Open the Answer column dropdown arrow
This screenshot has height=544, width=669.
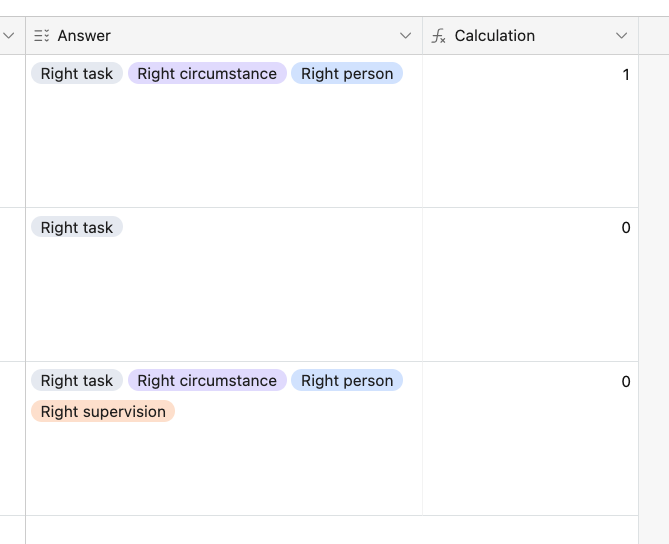pos(405,36)
